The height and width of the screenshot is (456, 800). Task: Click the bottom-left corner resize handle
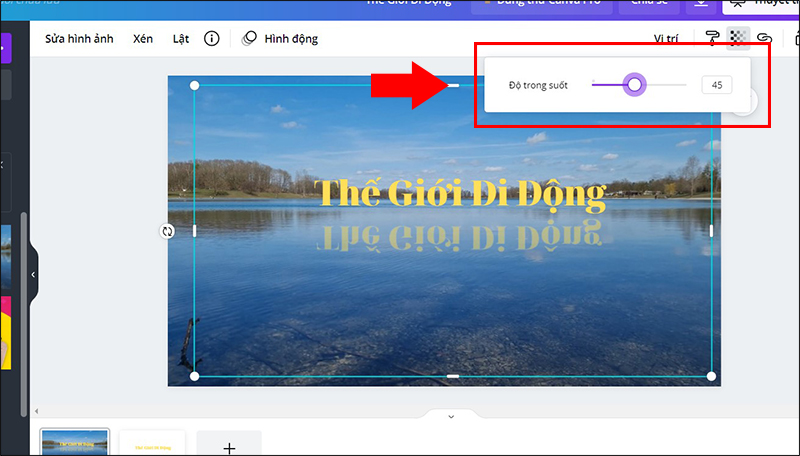point(194,376)
